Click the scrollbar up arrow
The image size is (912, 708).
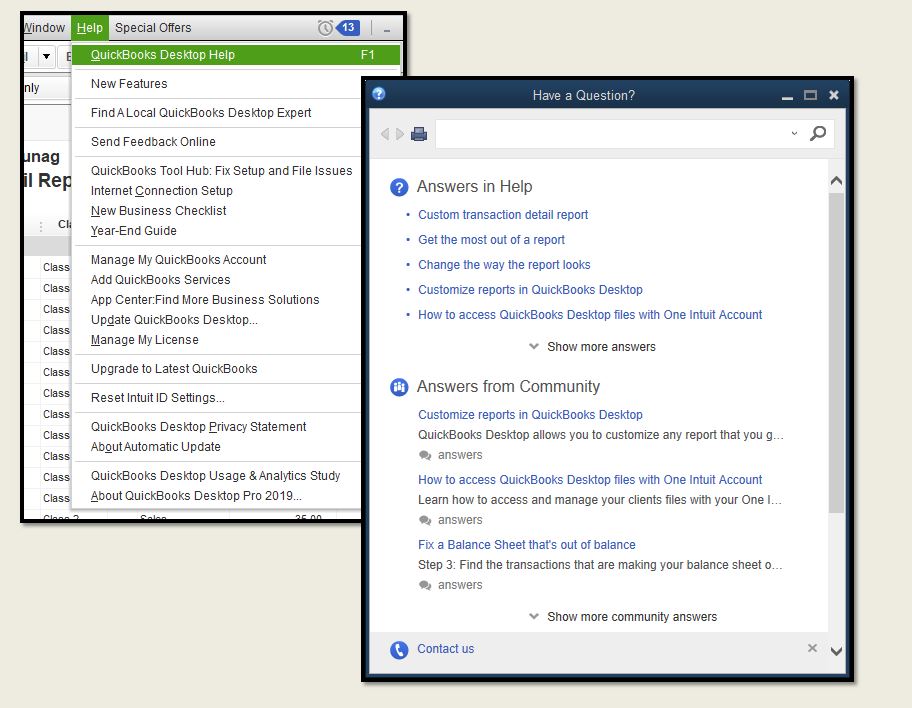[836, 181]
